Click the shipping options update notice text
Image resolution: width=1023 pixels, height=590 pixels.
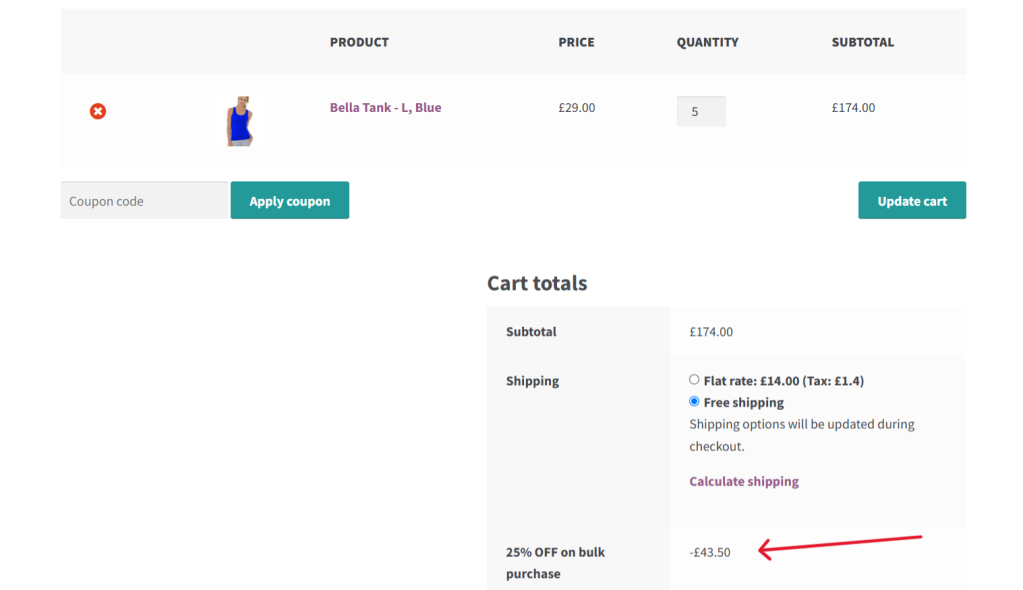(802, 435)
